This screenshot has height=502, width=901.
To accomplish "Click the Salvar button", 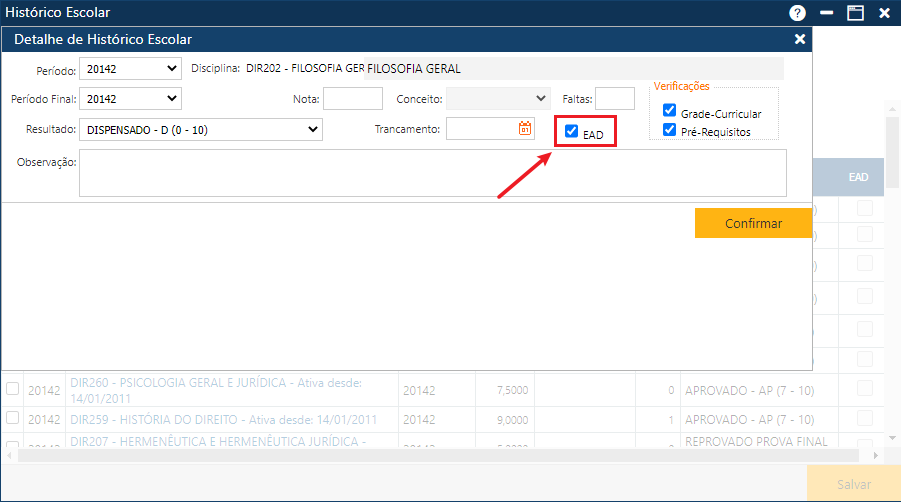I will pos(853,484).
